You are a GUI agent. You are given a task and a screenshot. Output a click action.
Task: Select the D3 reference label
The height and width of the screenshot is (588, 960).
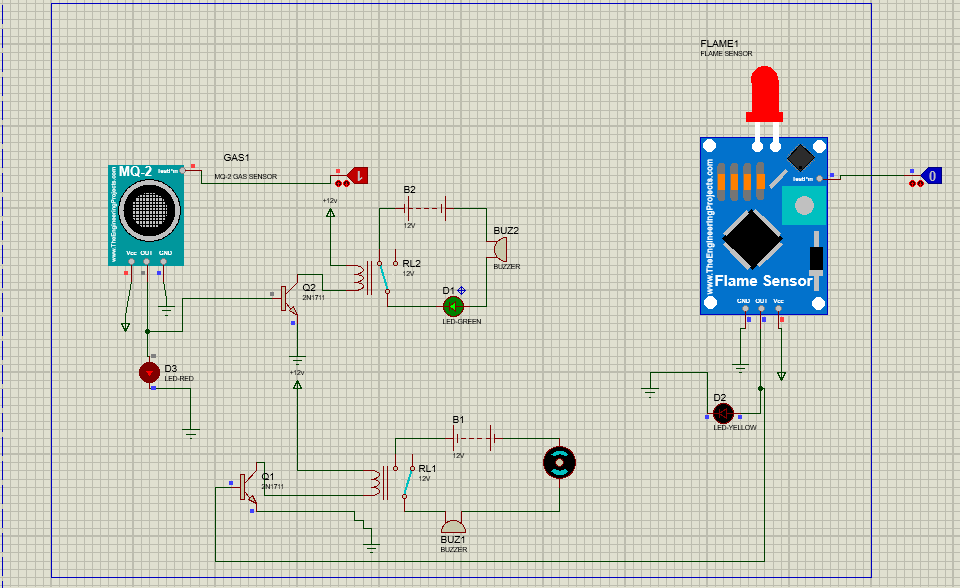[170, 369]
